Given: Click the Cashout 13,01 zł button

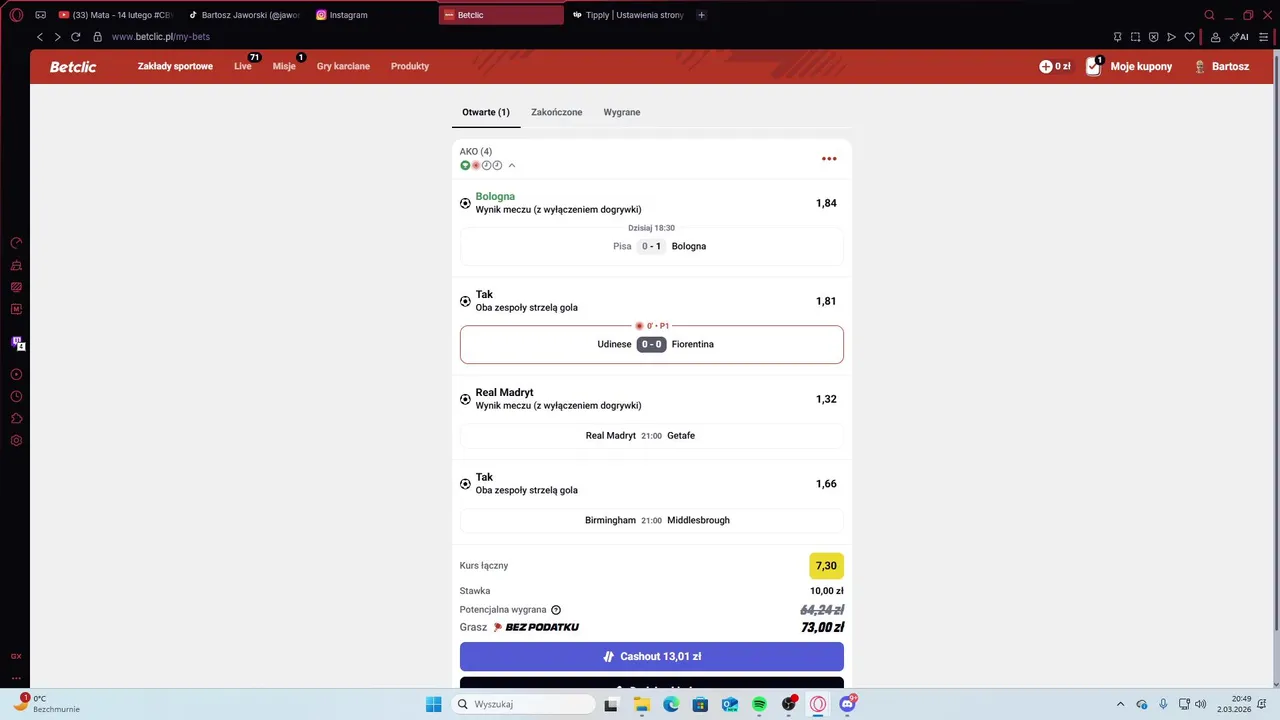Looking at the screenshot, I should click(x=652, y=657).
